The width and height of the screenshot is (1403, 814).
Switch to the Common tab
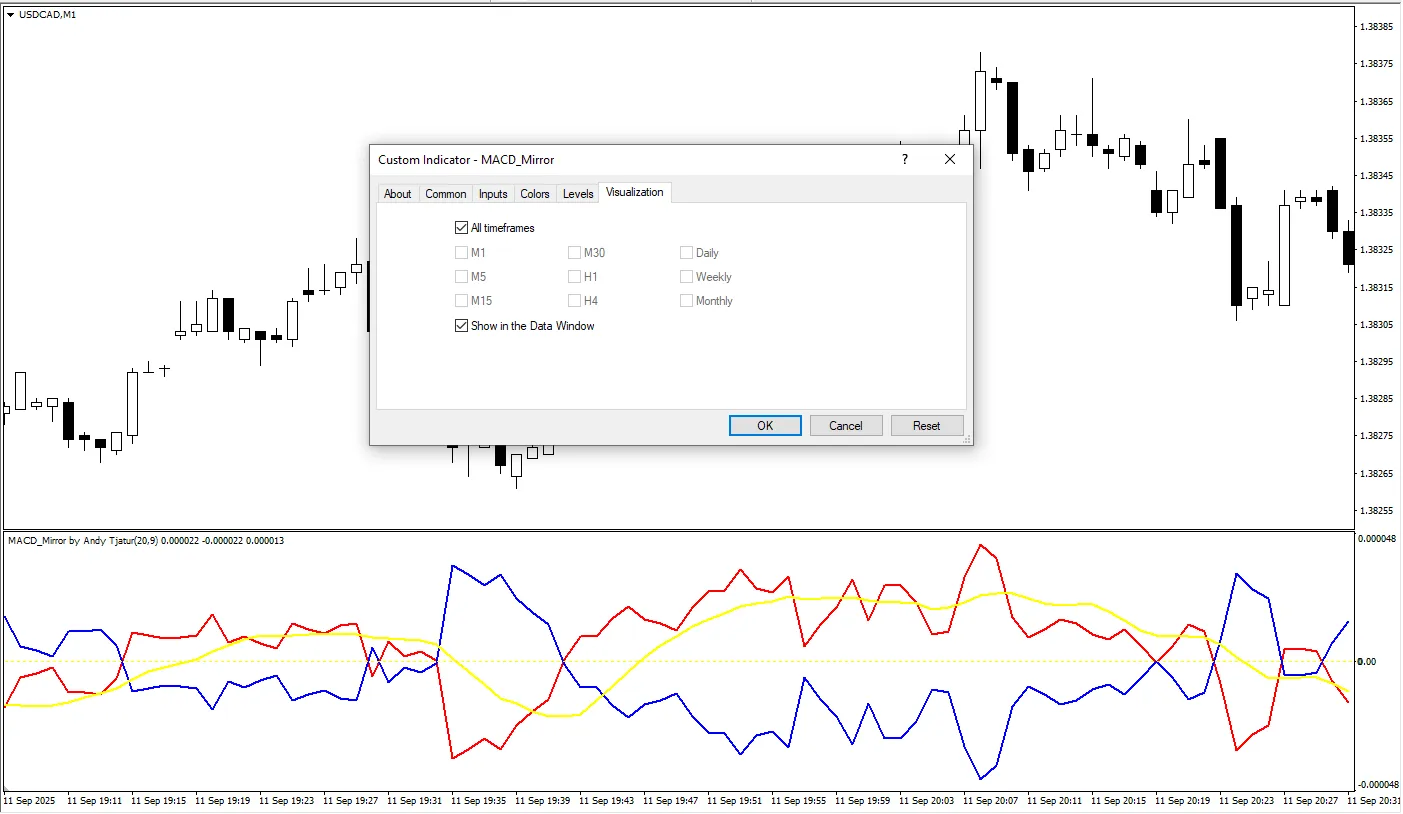coord(446,194)
